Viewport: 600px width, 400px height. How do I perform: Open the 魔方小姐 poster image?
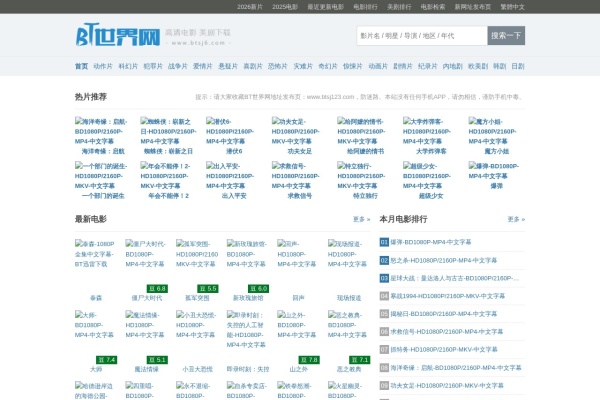tap(492, 131)
